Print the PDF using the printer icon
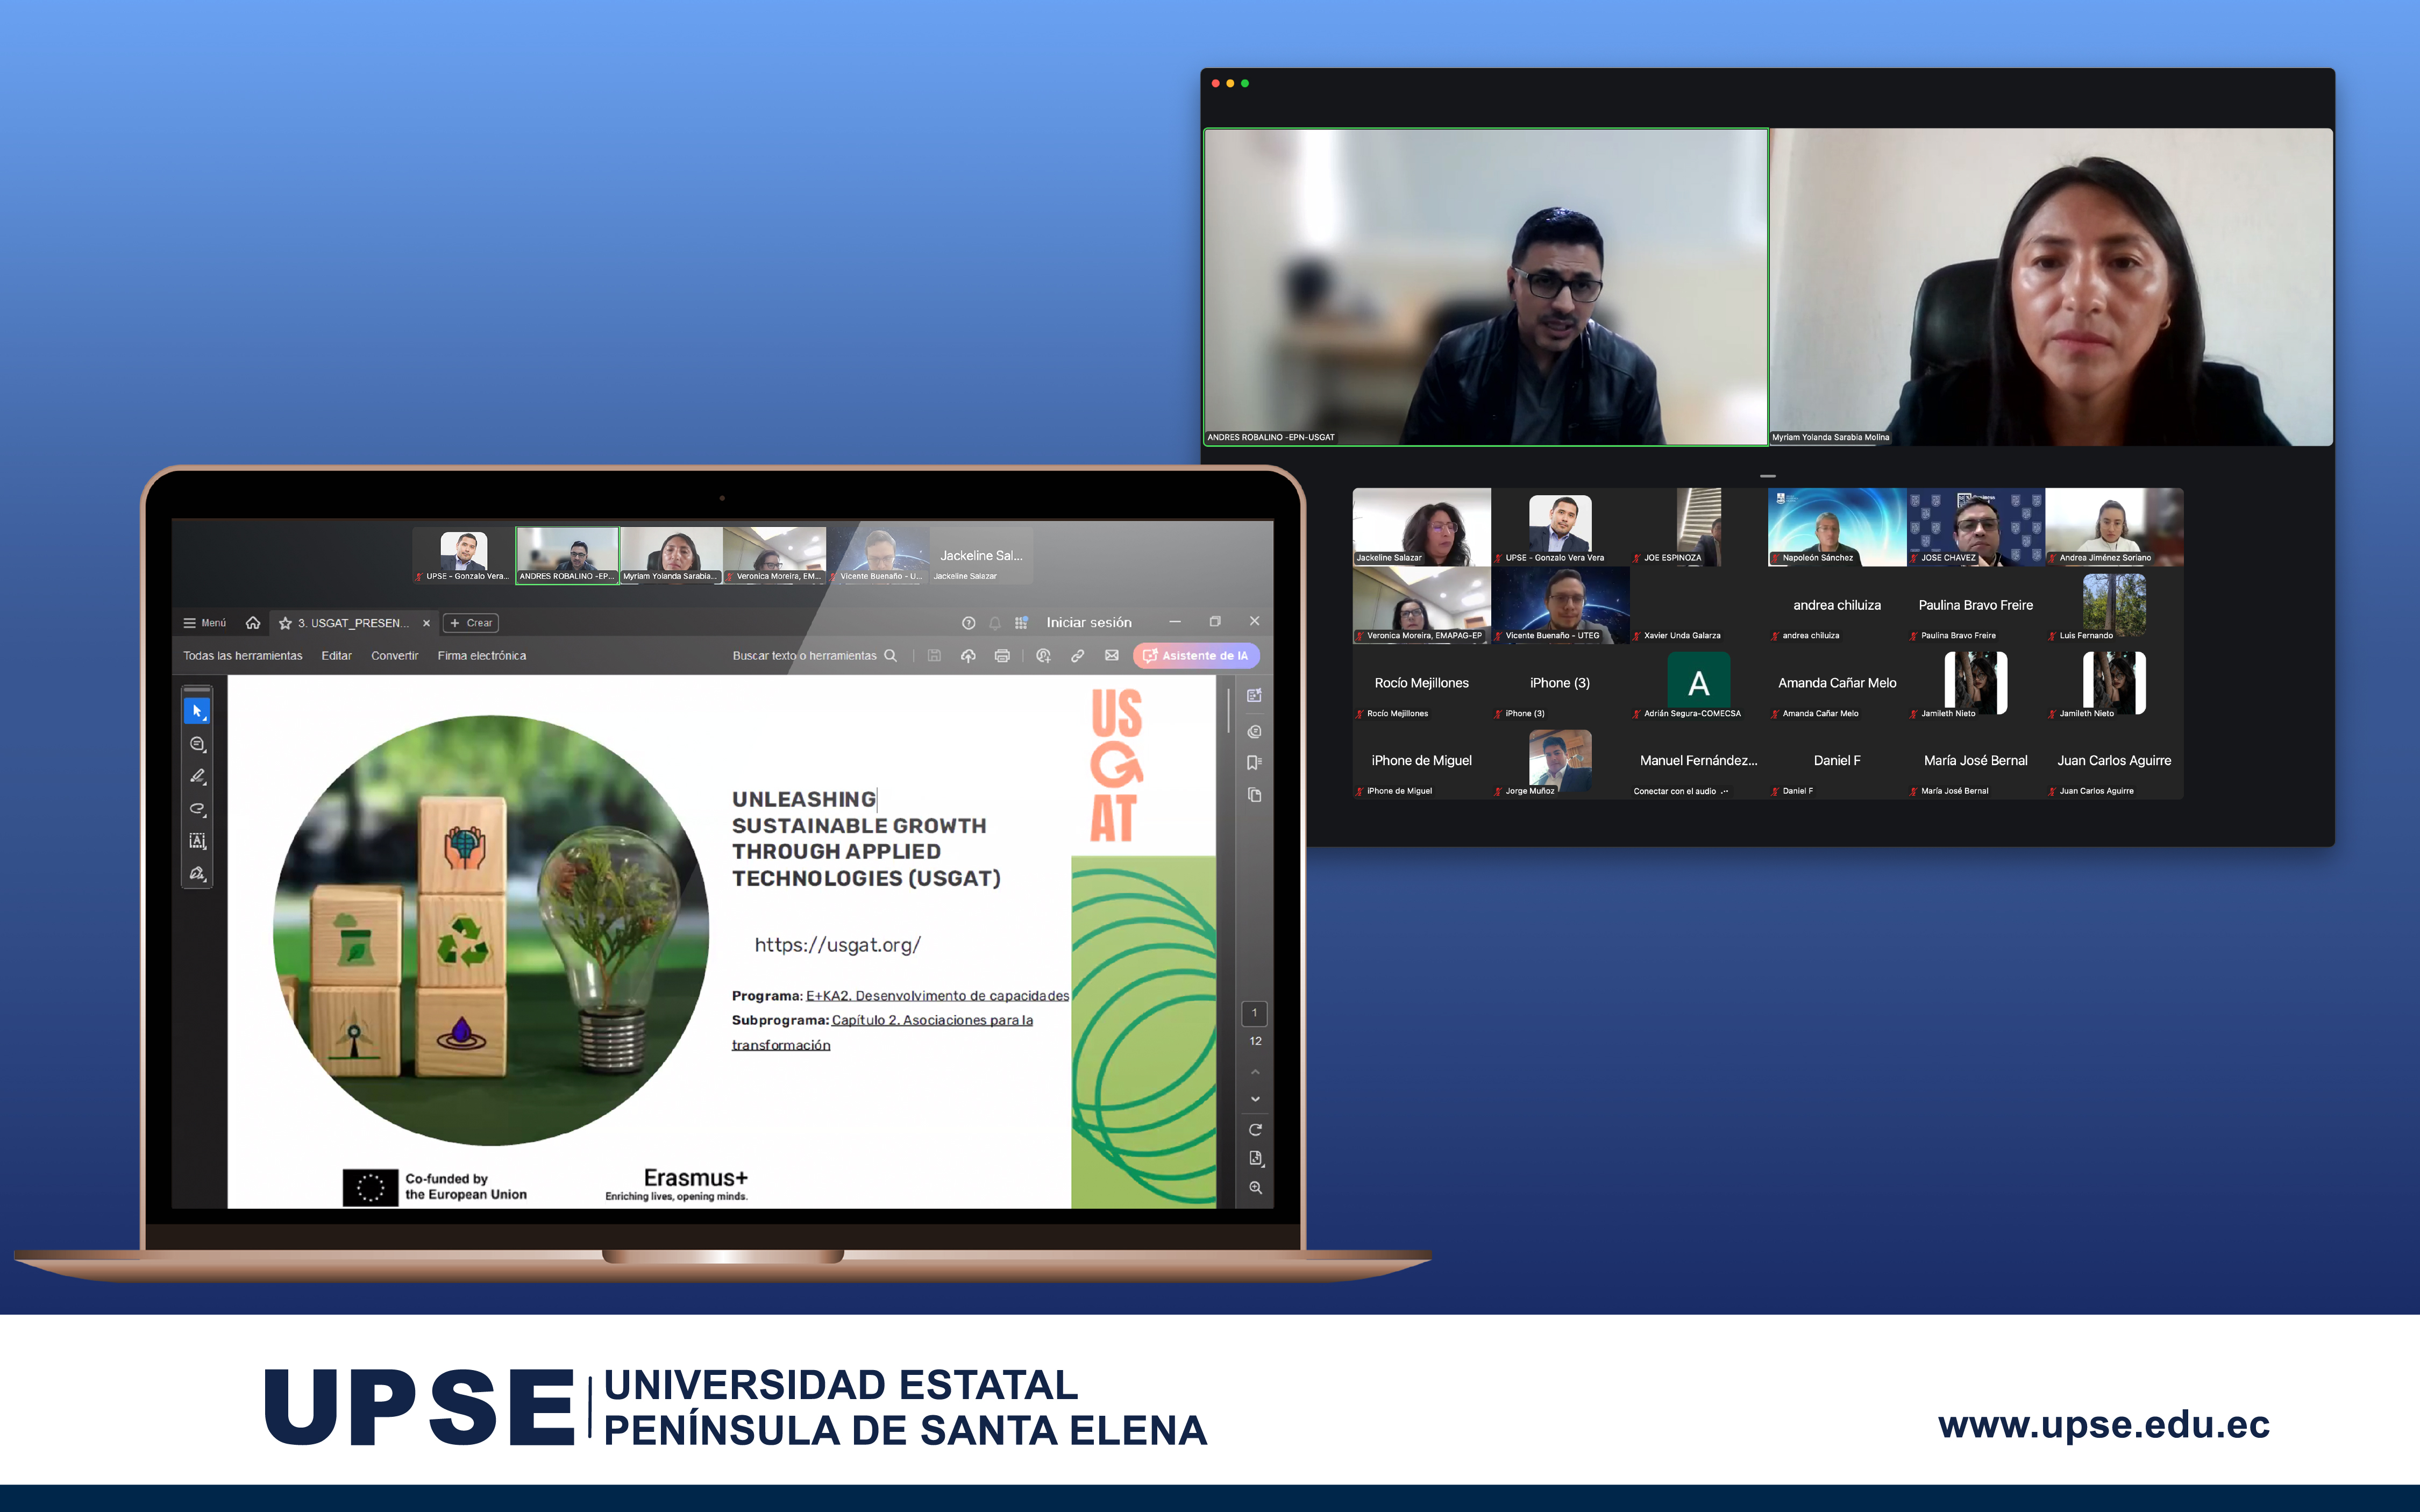This screenshot has width=2420, height=1512. coord(1002,656)
